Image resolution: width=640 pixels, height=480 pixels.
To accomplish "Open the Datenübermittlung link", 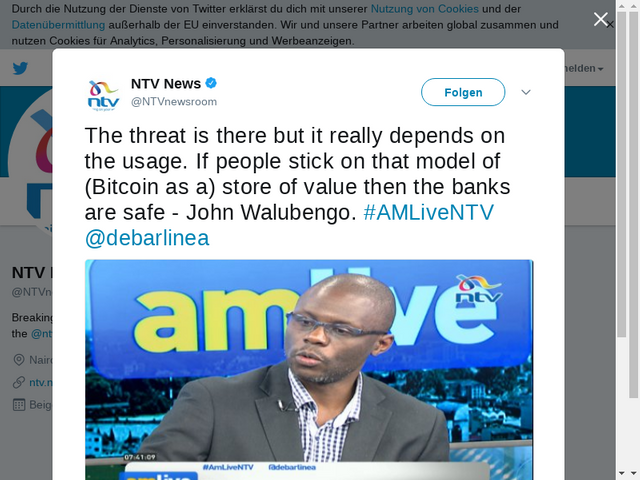I will click(58, 25).
